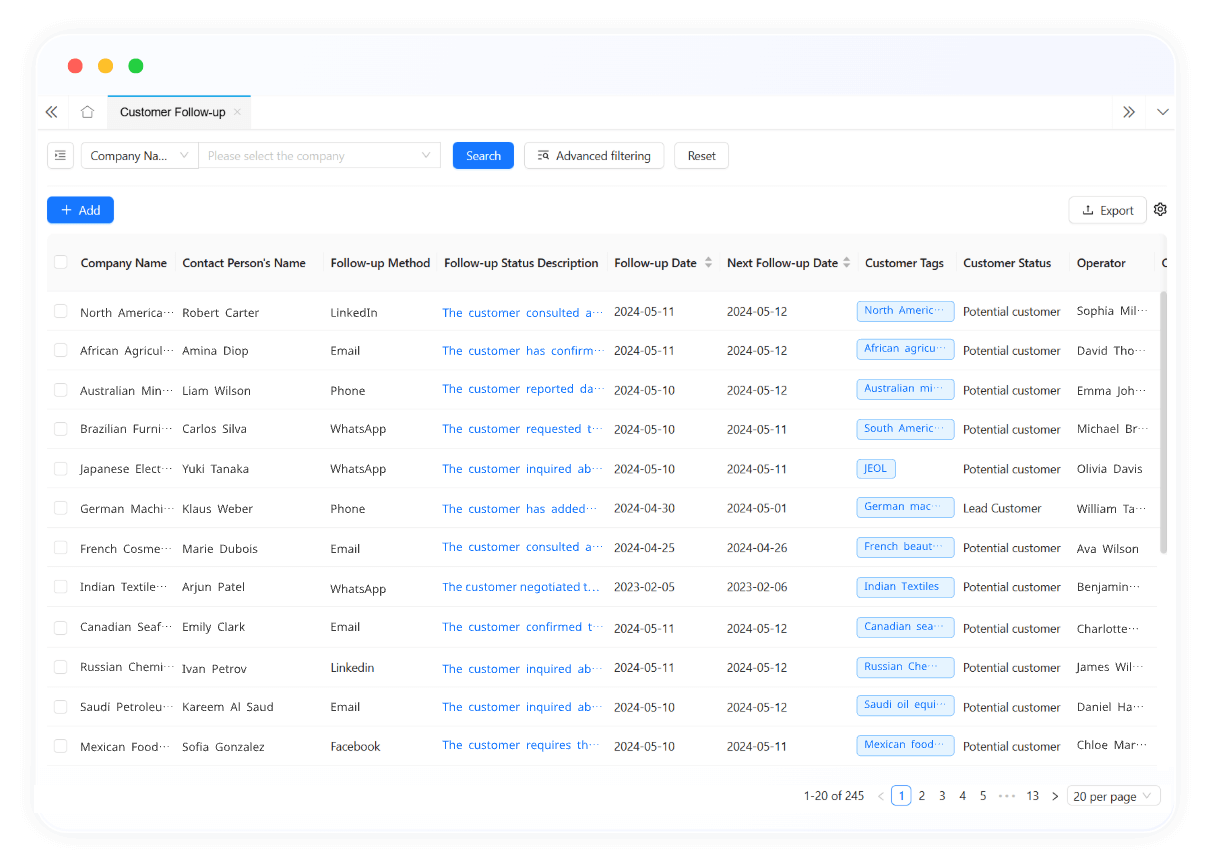The image size is (1210, 867).
Task: Switch to the Customer Follow-up tab
Action: [172, 112]
